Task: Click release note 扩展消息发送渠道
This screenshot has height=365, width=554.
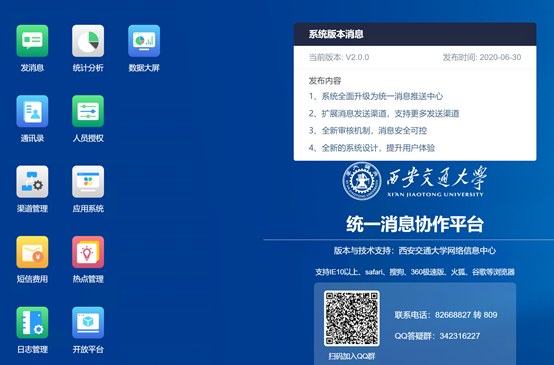Action: [384, 113]
